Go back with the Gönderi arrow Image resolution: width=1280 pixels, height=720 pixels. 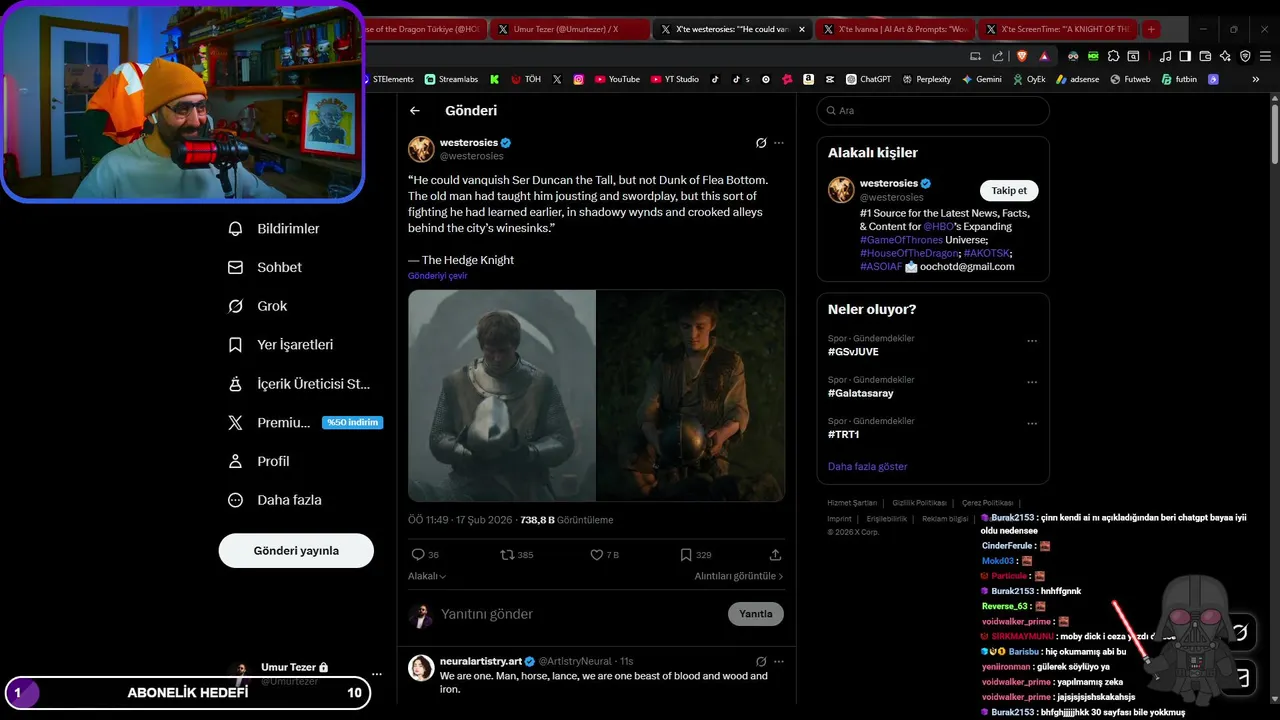[415, 111]
